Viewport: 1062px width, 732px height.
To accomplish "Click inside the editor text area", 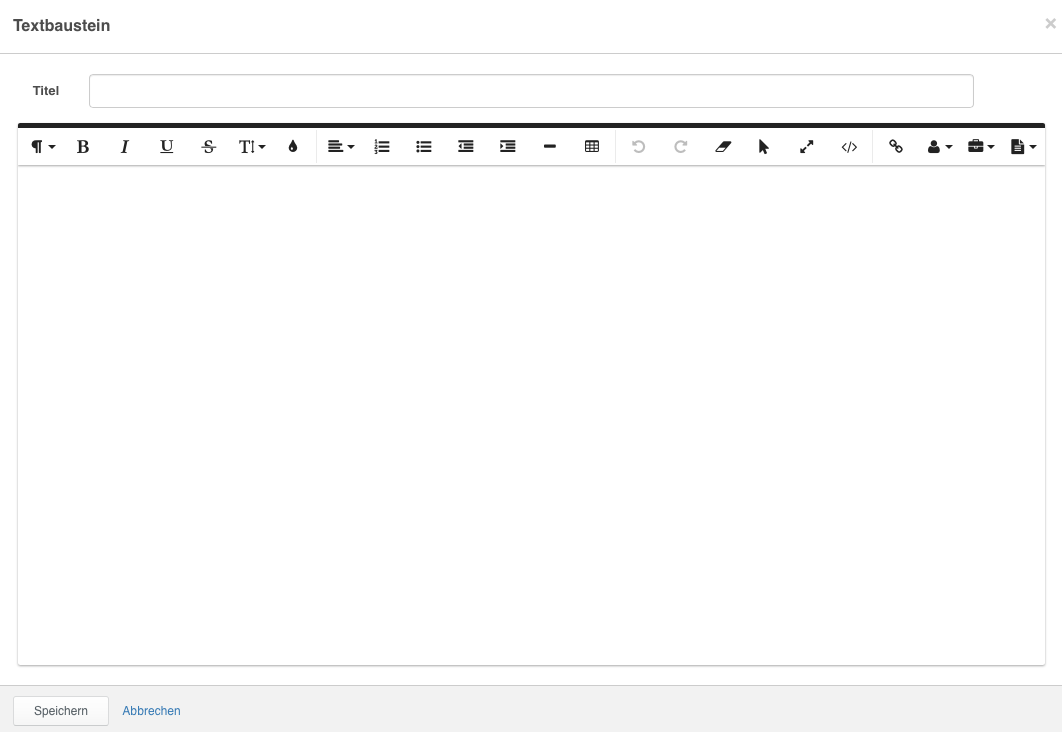I will coord(531,416).
